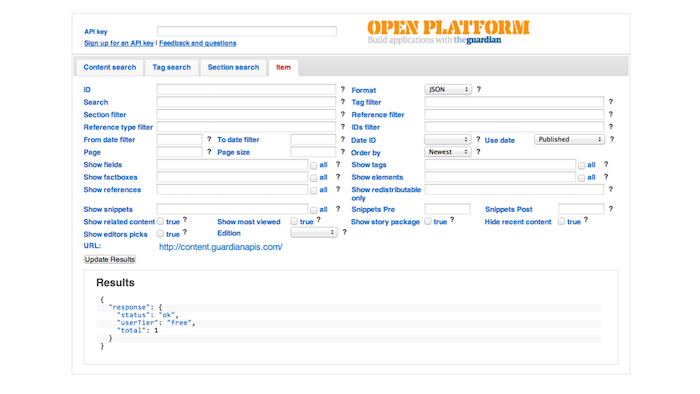This screenshot has width=700, height=394.
Task: Open the Sign up for an API key link
Action: click(119, 43)
